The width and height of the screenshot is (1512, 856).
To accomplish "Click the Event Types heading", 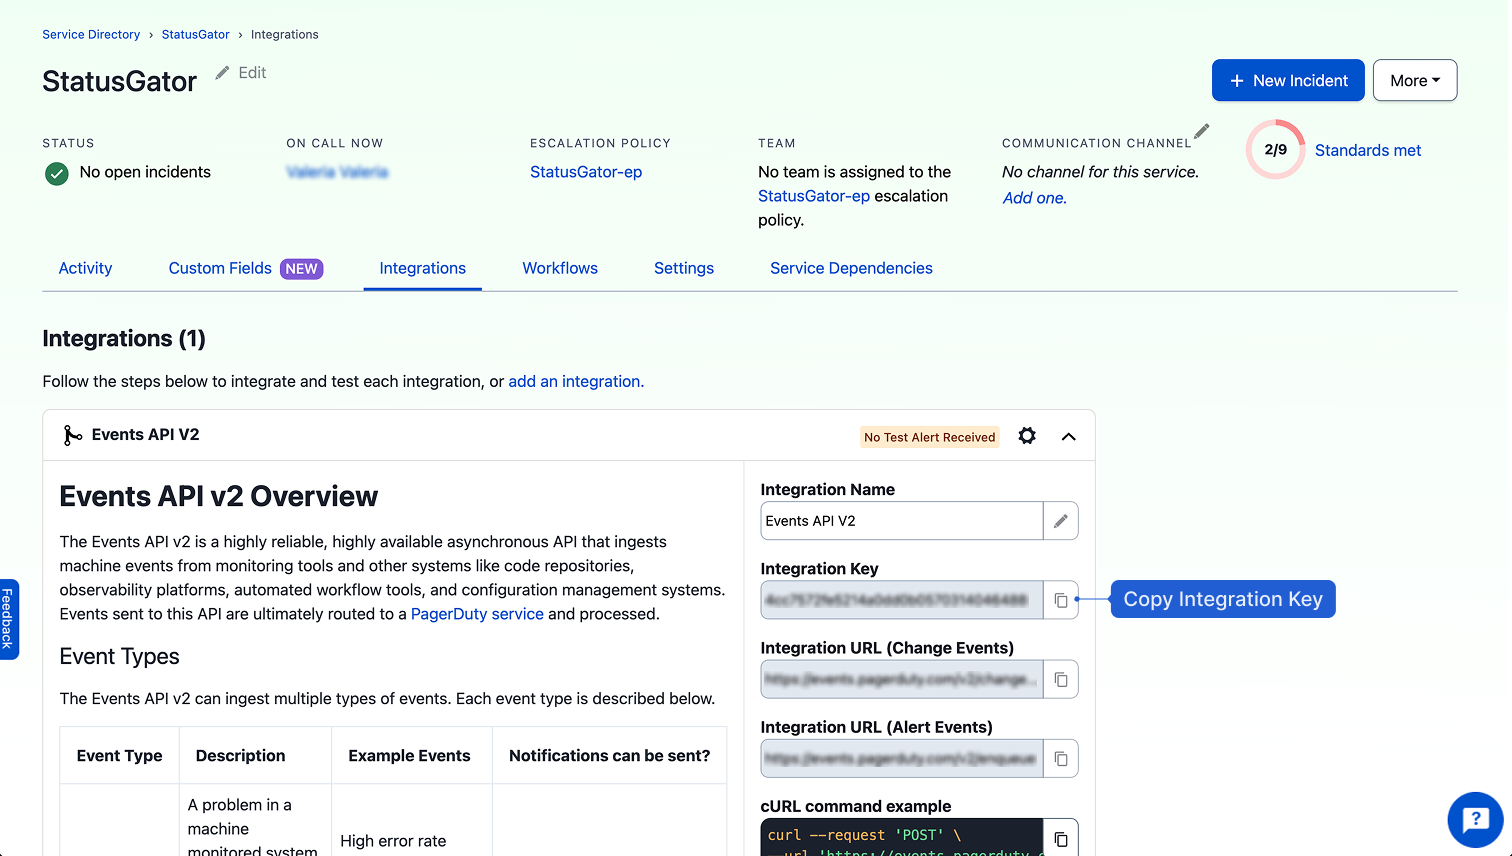I will pyautogui.click(x=119, y=656).
